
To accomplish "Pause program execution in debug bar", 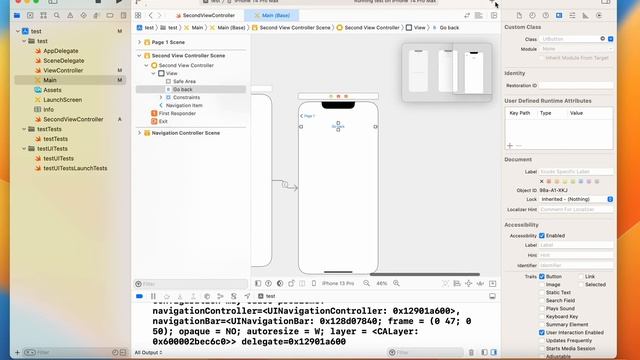I will tap(153, 296).
